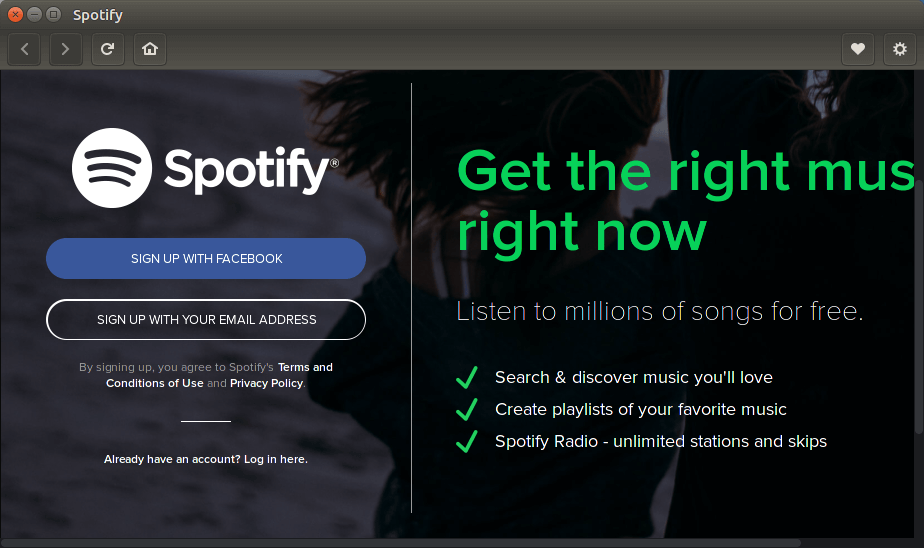Click the heart icon in toolbar
The image size is (924, 548).
[857, 48]
